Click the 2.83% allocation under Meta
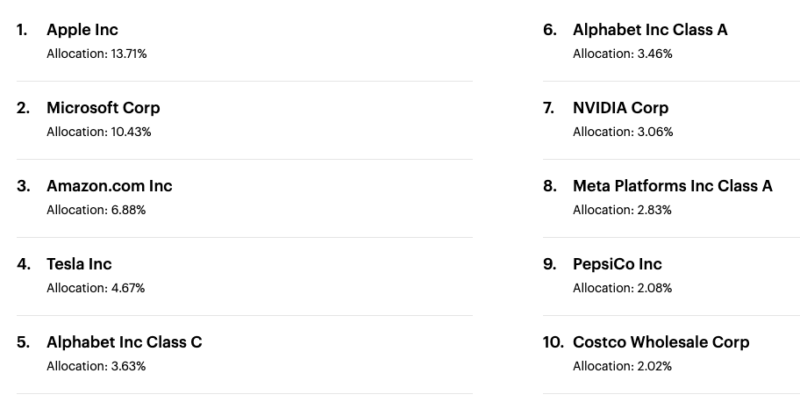 [x=622, y=210]
